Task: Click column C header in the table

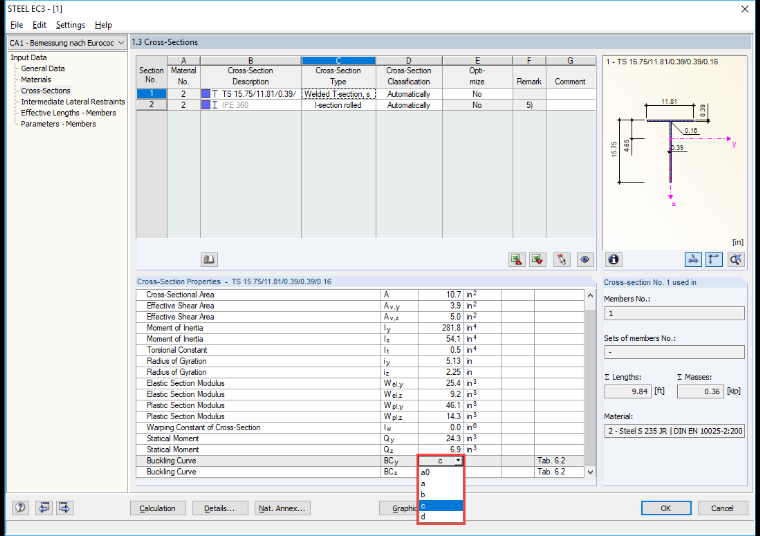Action: tap(338, 61)
